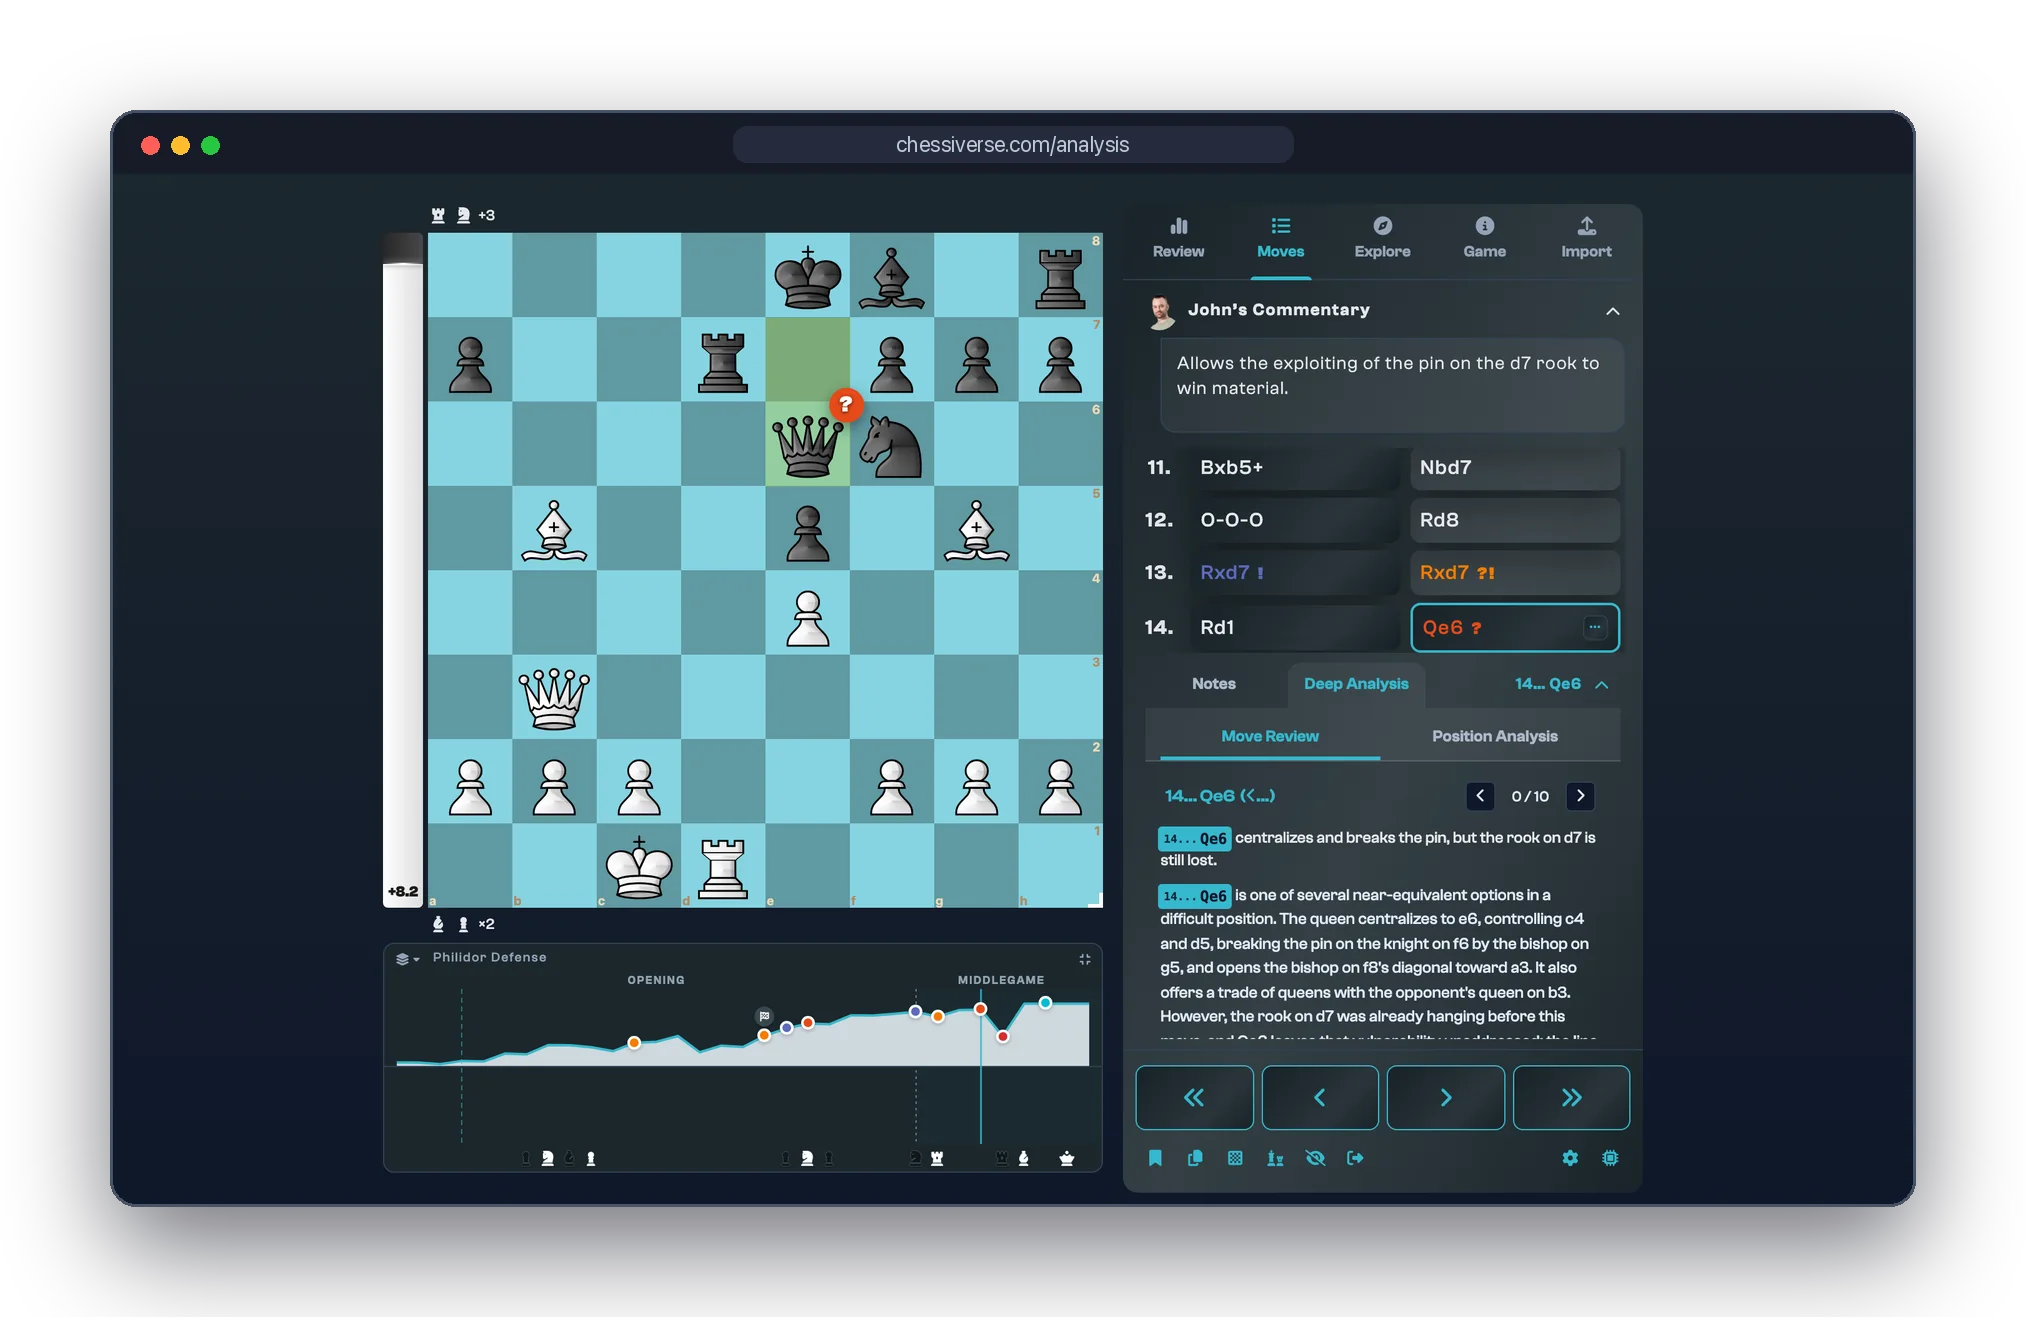Click the chessboard grid icon

[x=1235, y=1158]
